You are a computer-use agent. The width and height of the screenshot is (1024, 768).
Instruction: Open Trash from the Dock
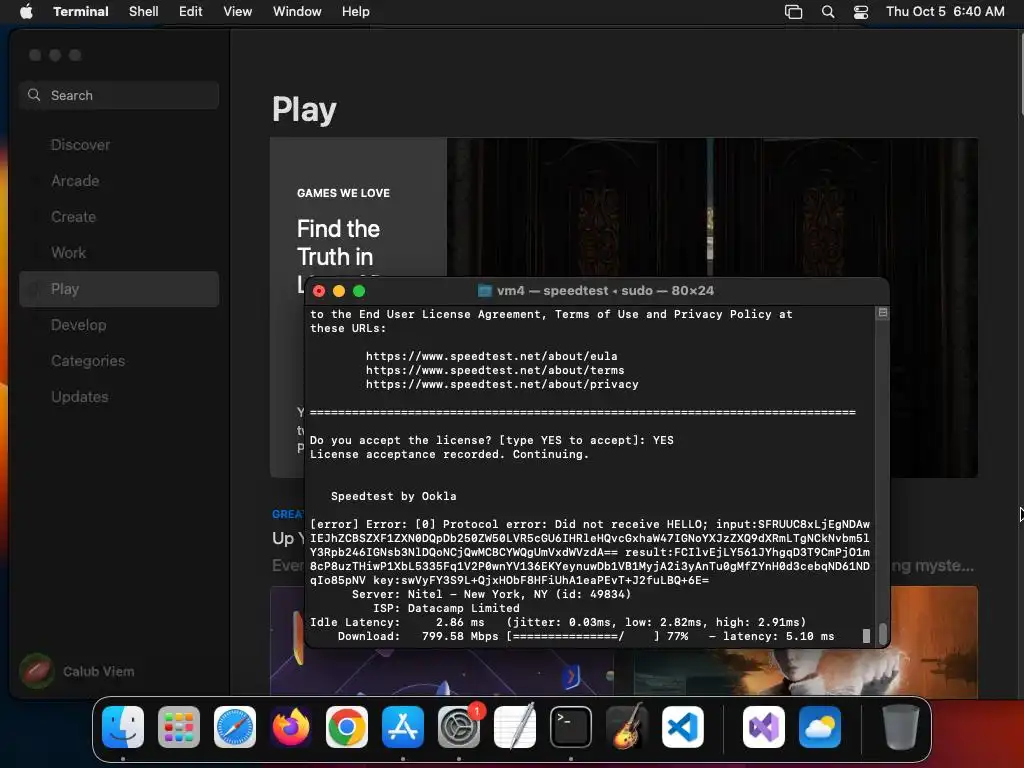[x=901, y=727]
